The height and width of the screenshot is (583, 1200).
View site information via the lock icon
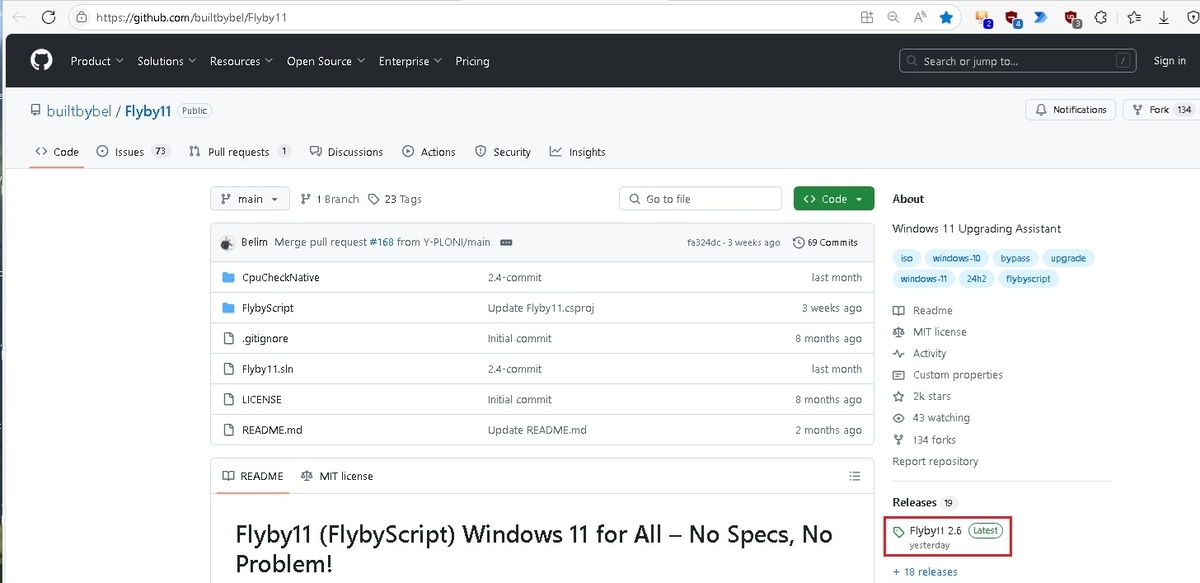[82, 17]
